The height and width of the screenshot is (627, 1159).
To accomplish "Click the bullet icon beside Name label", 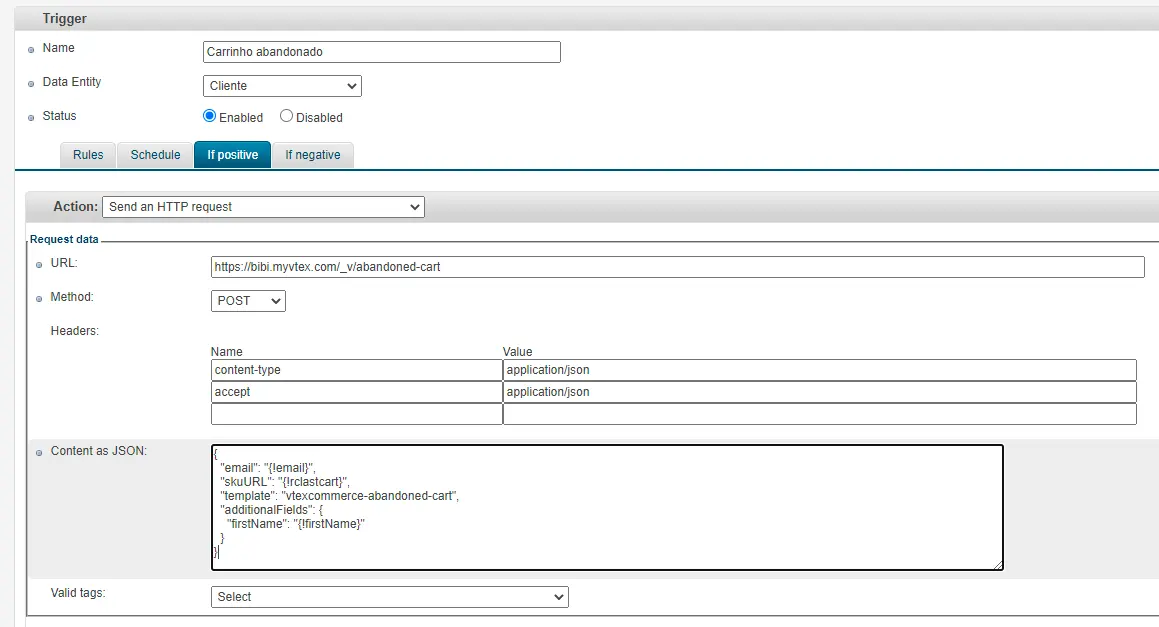I will click(x=31, y=50).
